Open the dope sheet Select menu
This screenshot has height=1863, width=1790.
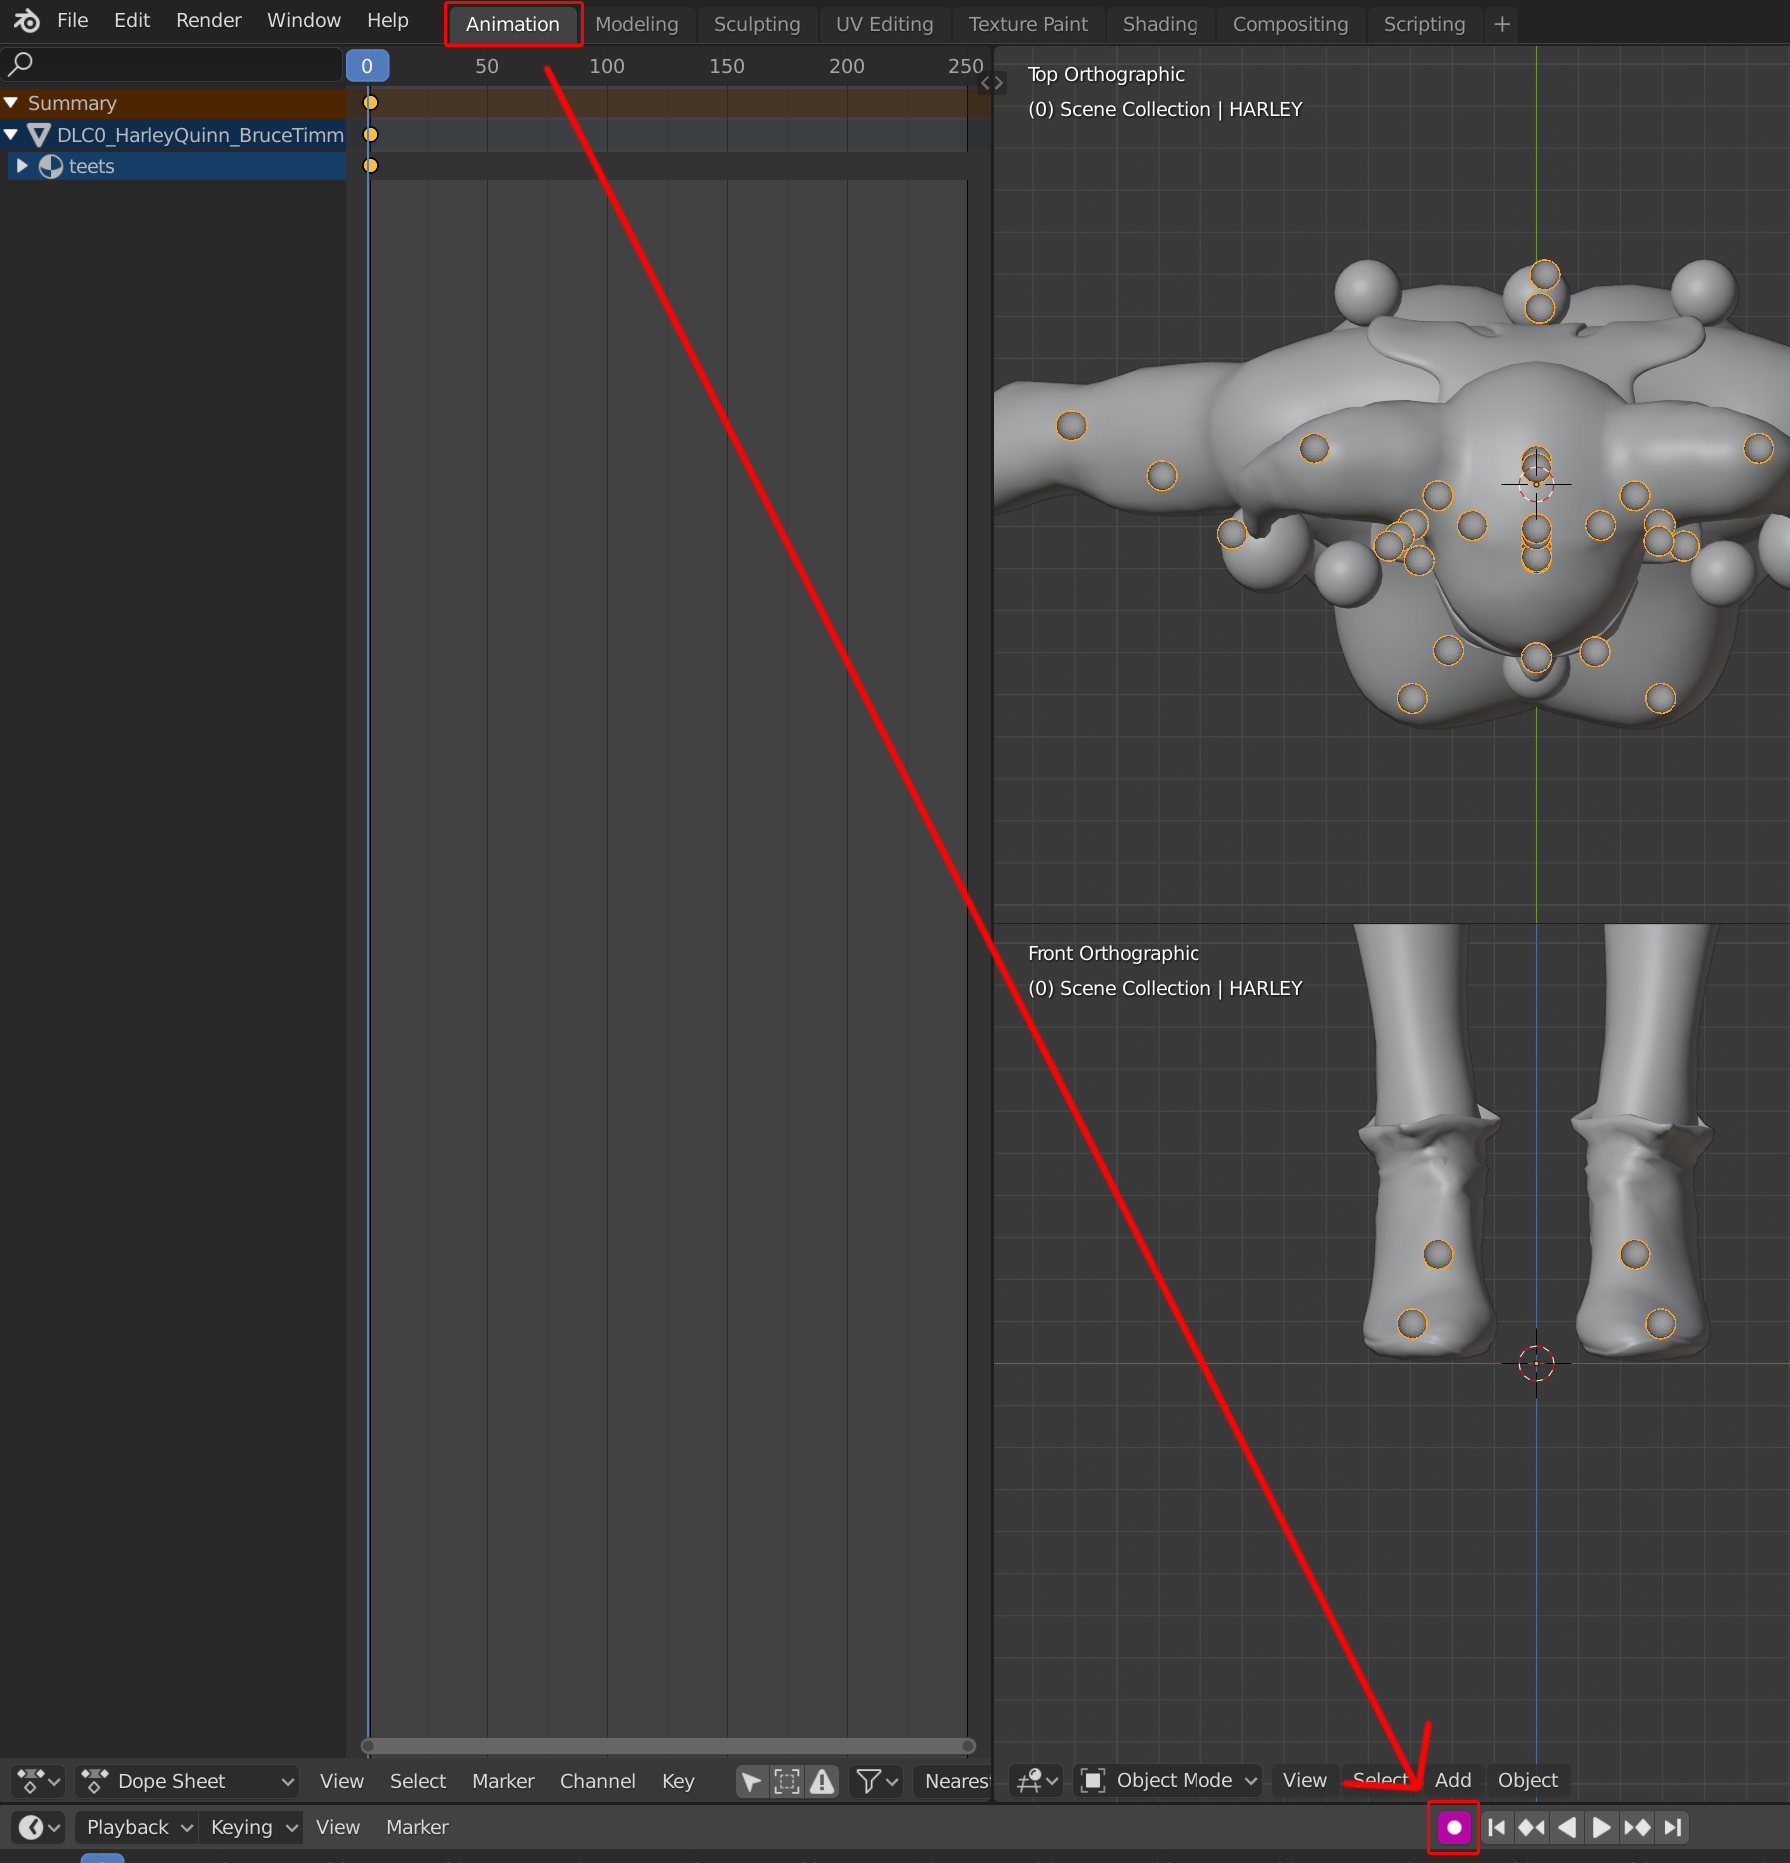[418, 1781]
